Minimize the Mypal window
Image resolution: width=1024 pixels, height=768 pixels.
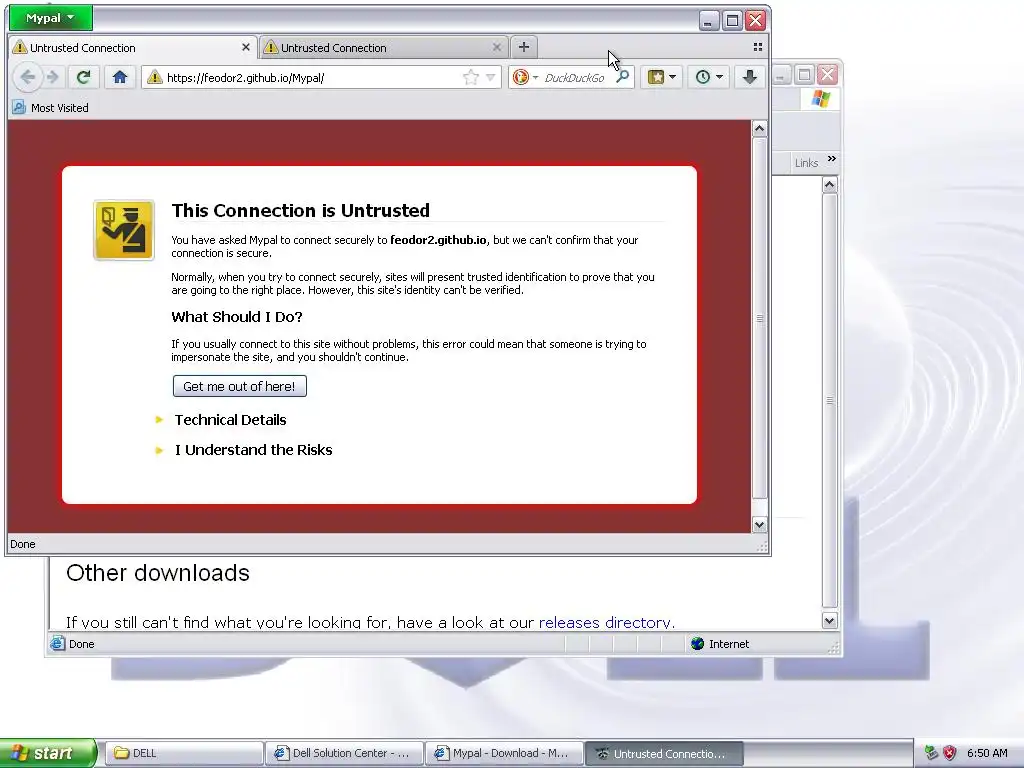[709, 20]
